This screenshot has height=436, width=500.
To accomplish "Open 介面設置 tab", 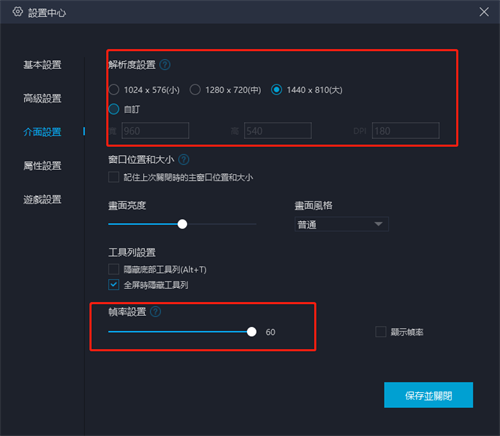I will point(42,132).
